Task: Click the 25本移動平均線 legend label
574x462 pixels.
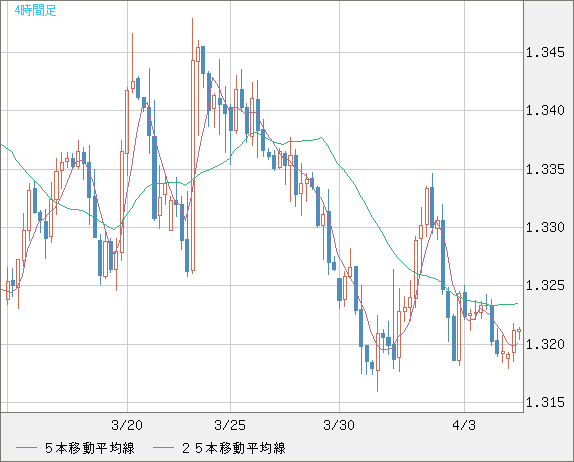Action: 234,448
